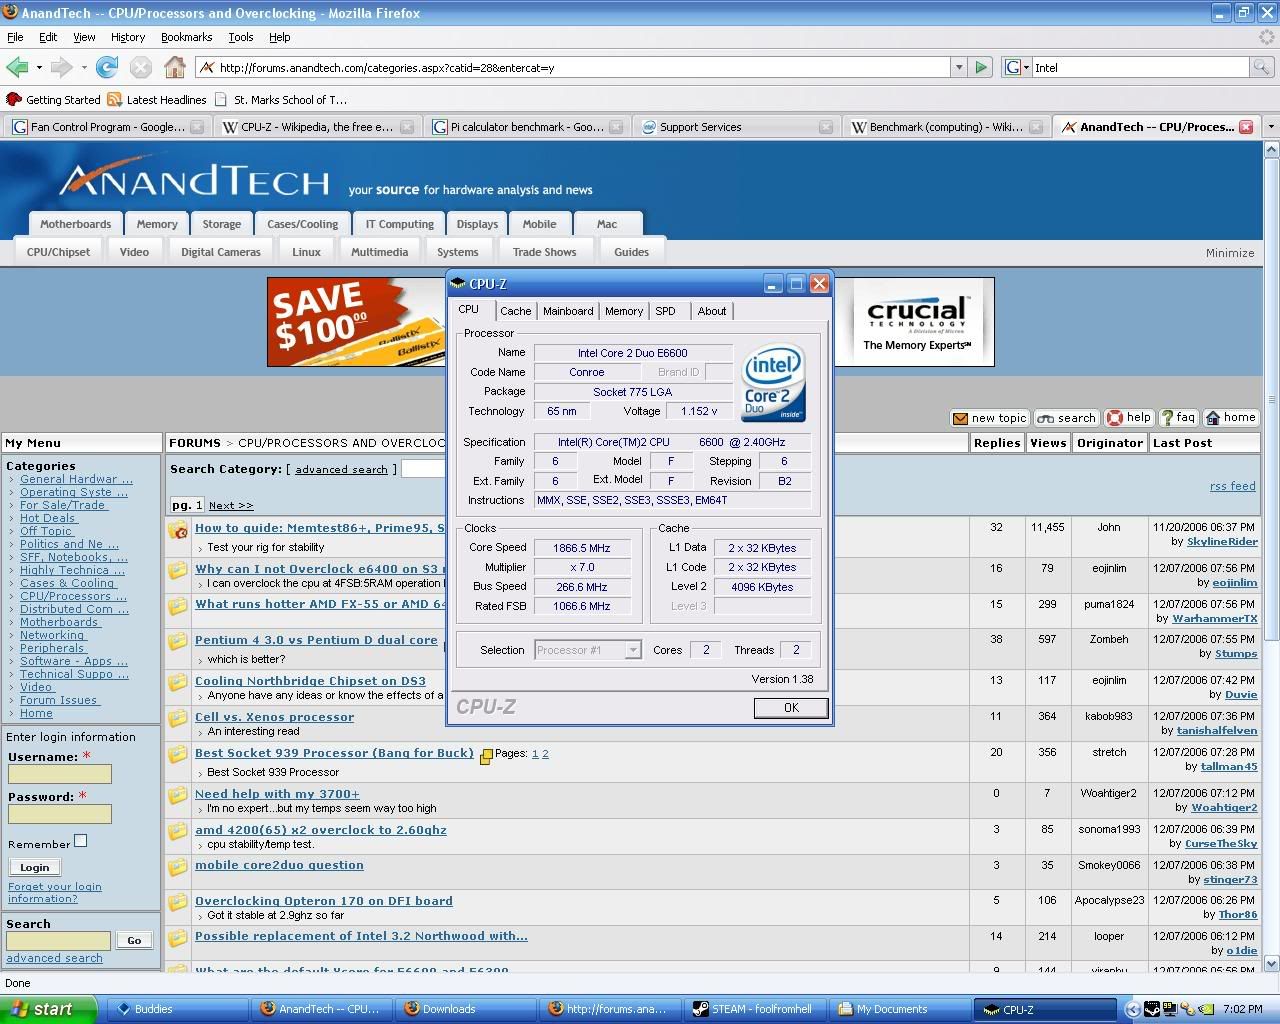
Task: Click the Username input field
Action: click(x=60, y=774)
